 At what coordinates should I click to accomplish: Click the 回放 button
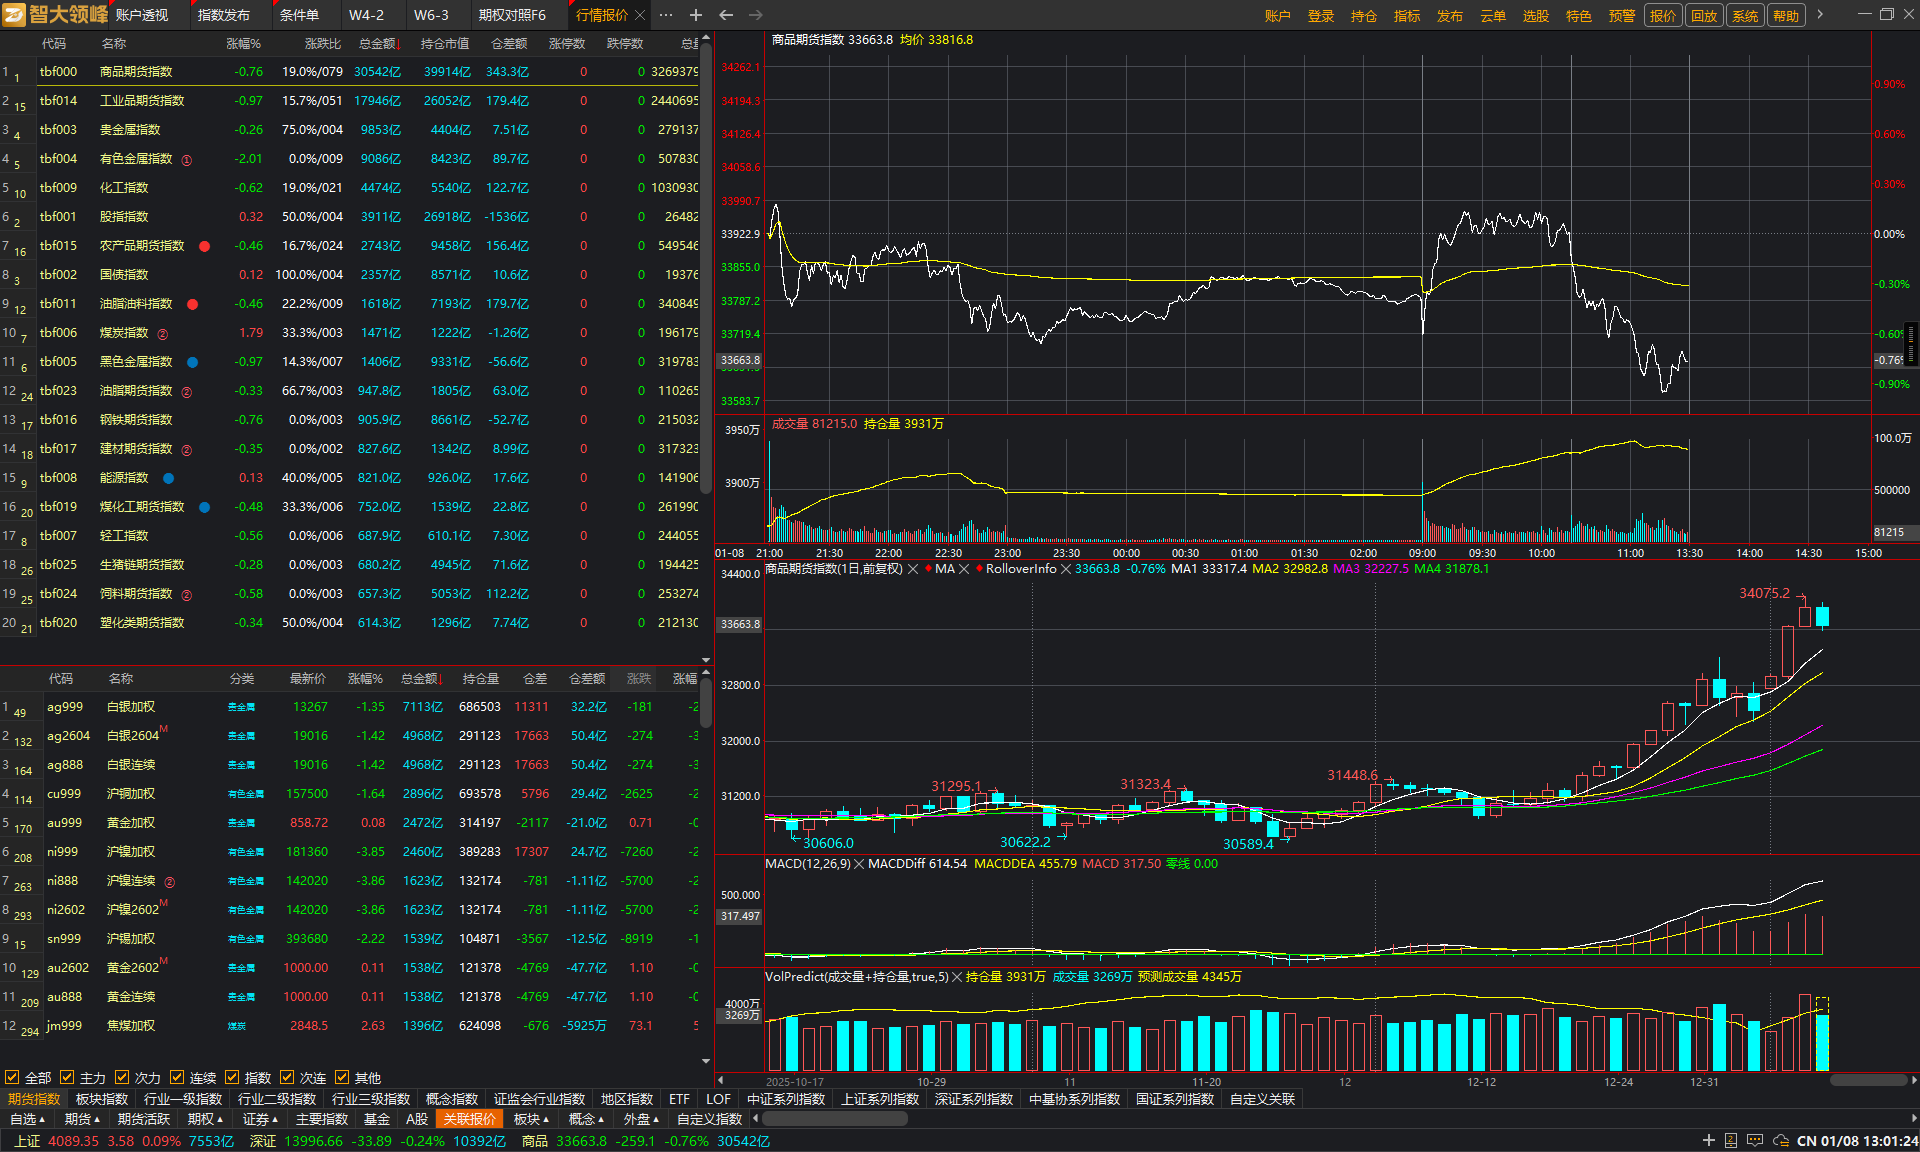[1704, 15]
